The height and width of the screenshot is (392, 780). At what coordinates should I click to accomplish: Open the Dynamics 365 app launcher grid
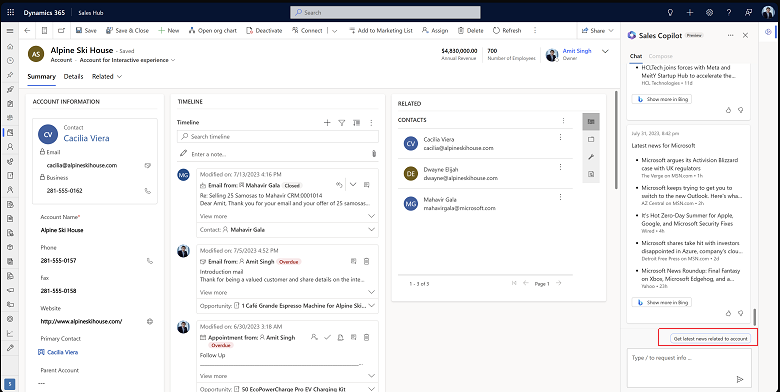click(x=10, y=12)
